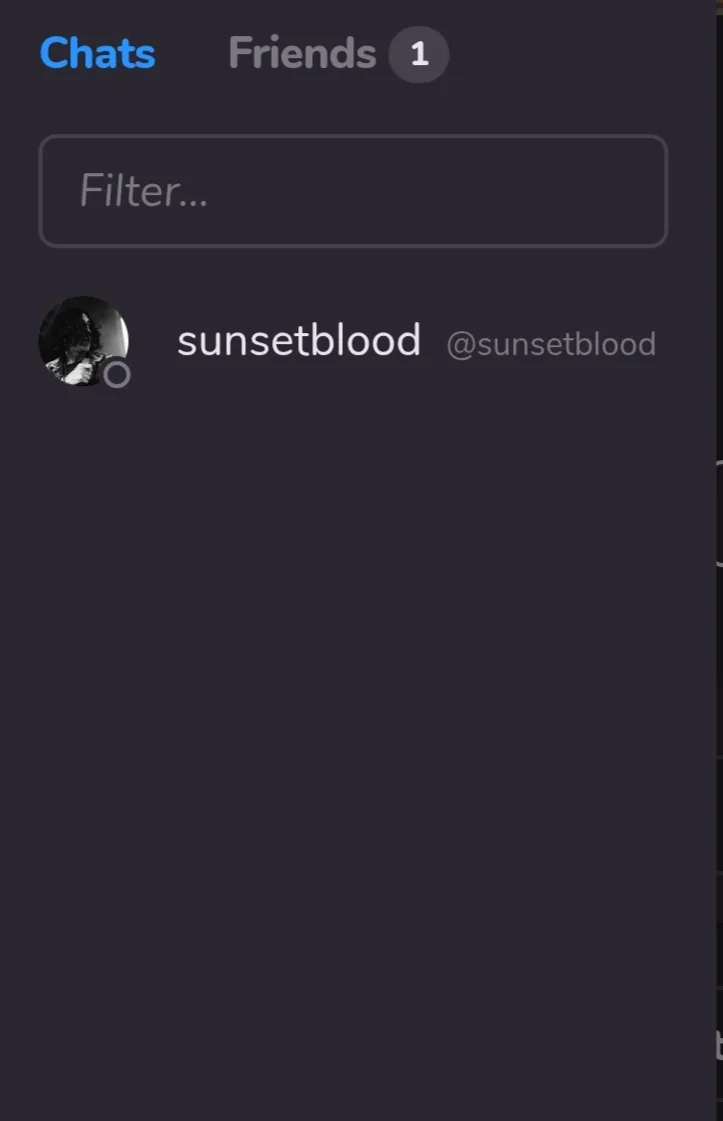
Task: Click sunsetblood's profile avatar
Action: 82,339
